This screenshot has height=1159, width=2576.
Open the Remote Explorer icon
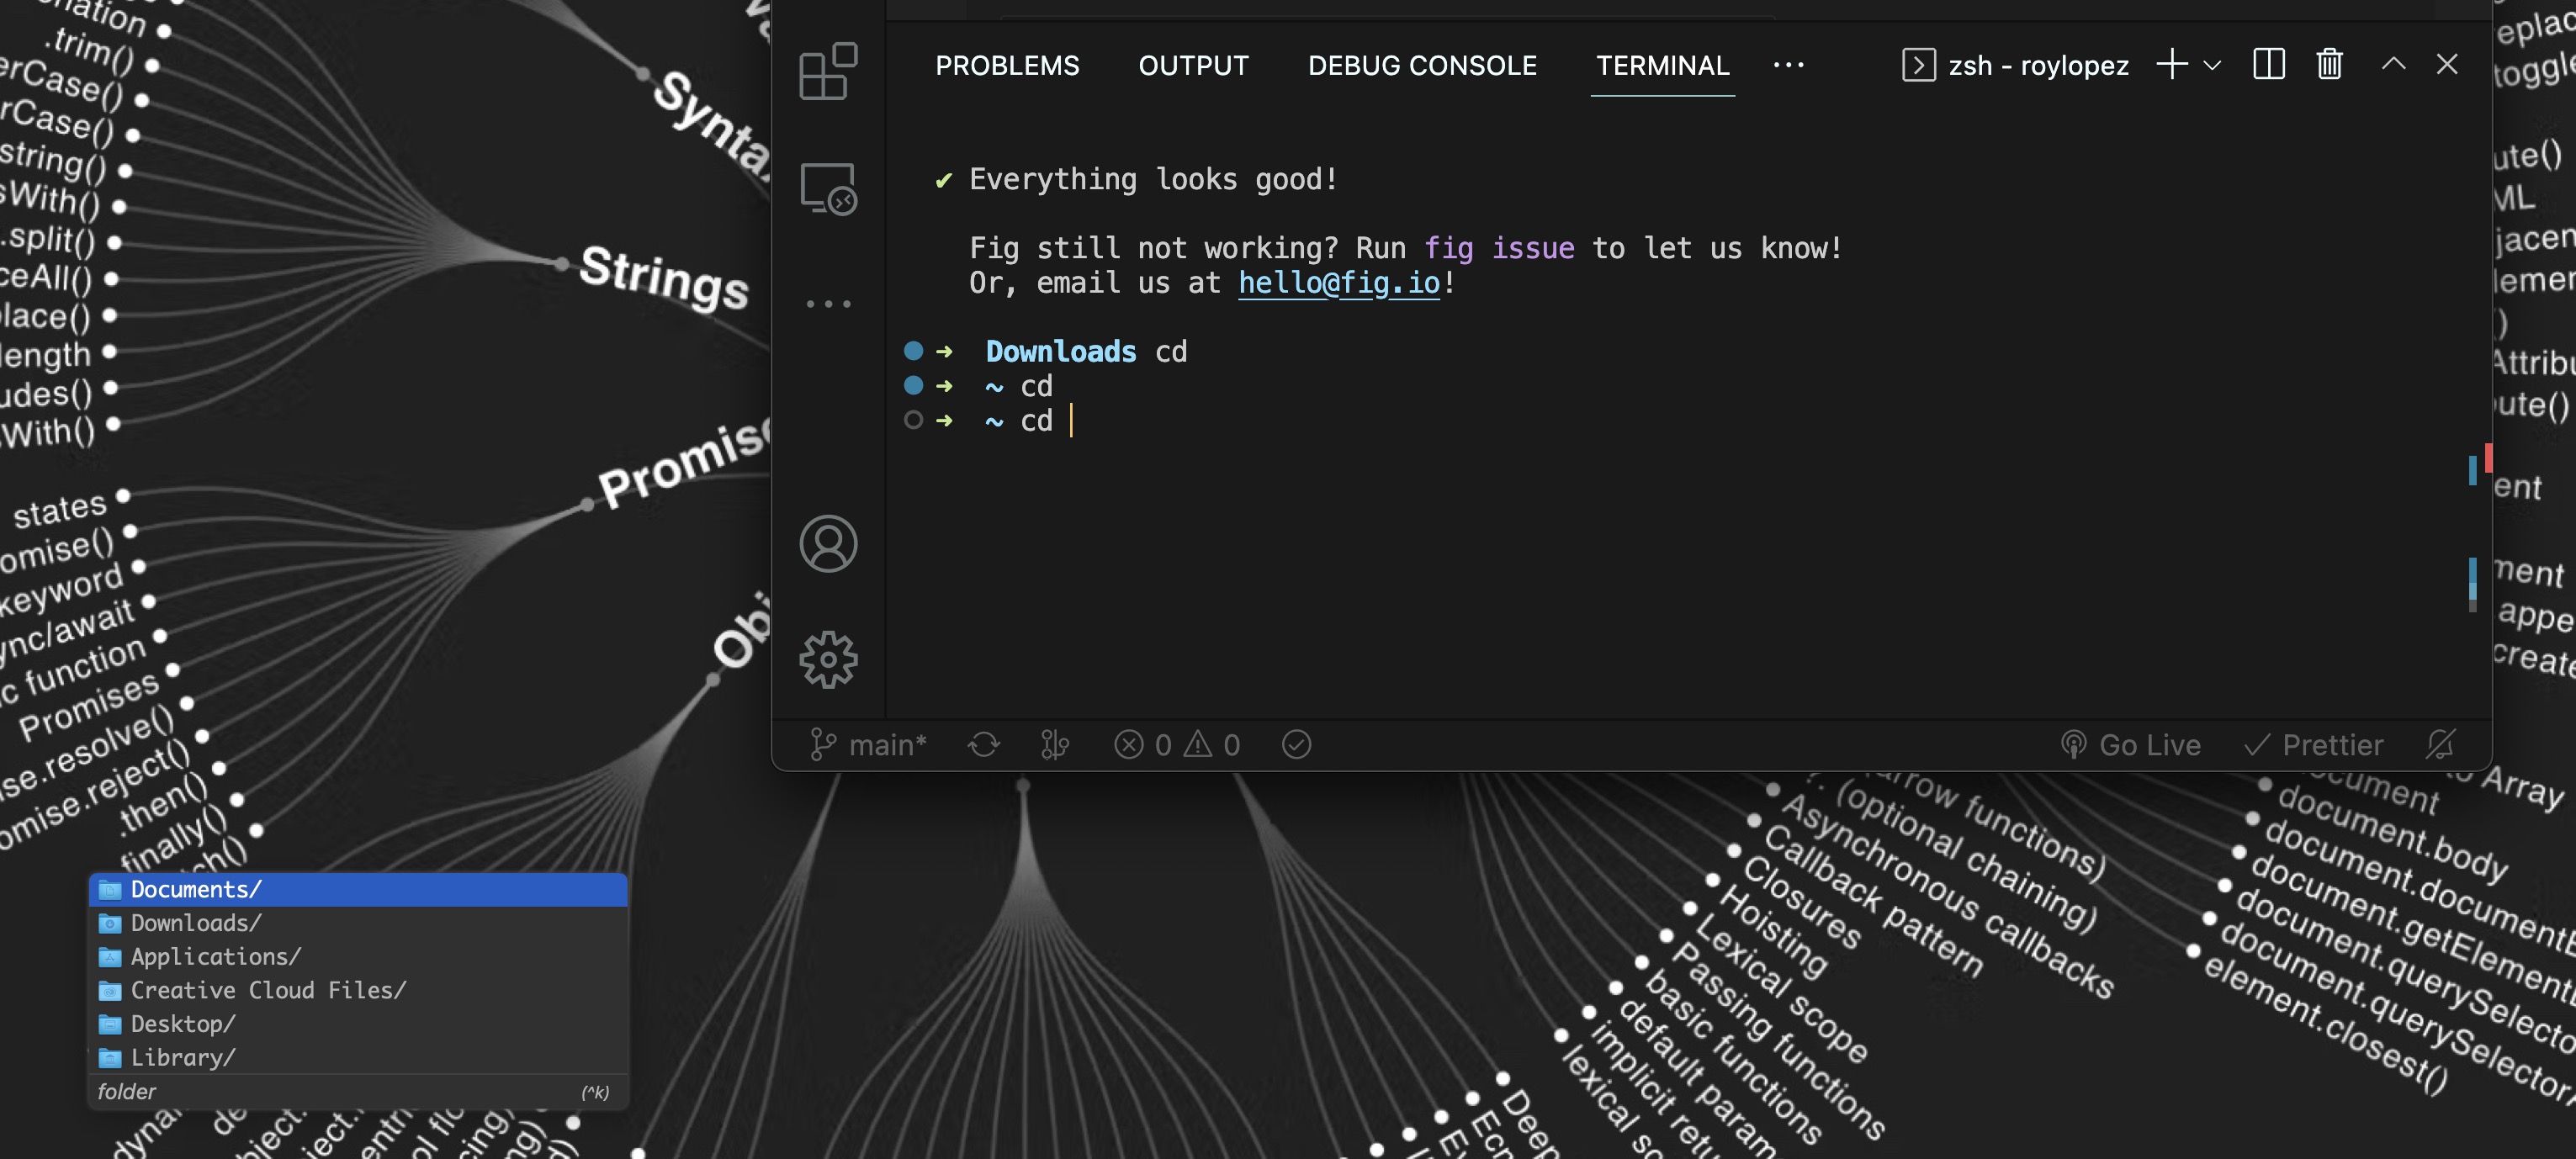pyautogui.click(x=827, y=189)
